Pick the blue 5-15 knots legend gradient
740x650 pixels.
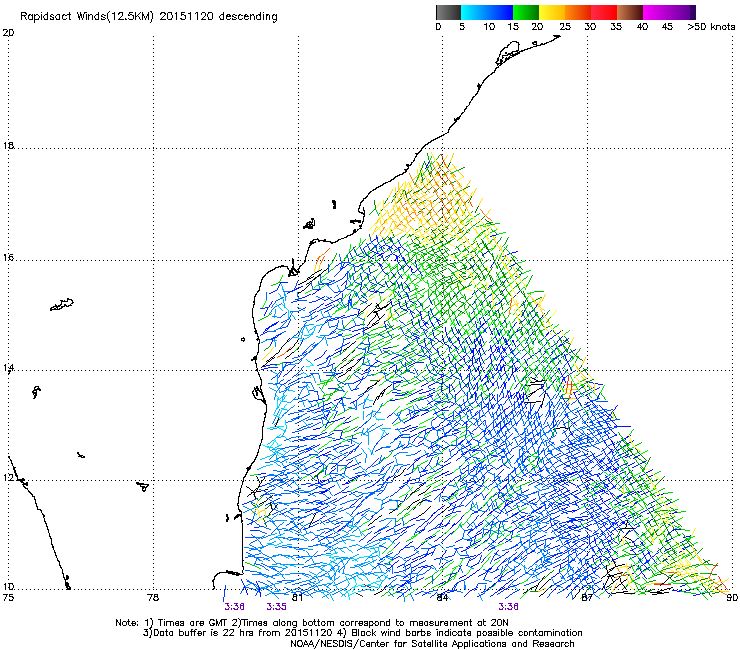click(x=487, y=12)
